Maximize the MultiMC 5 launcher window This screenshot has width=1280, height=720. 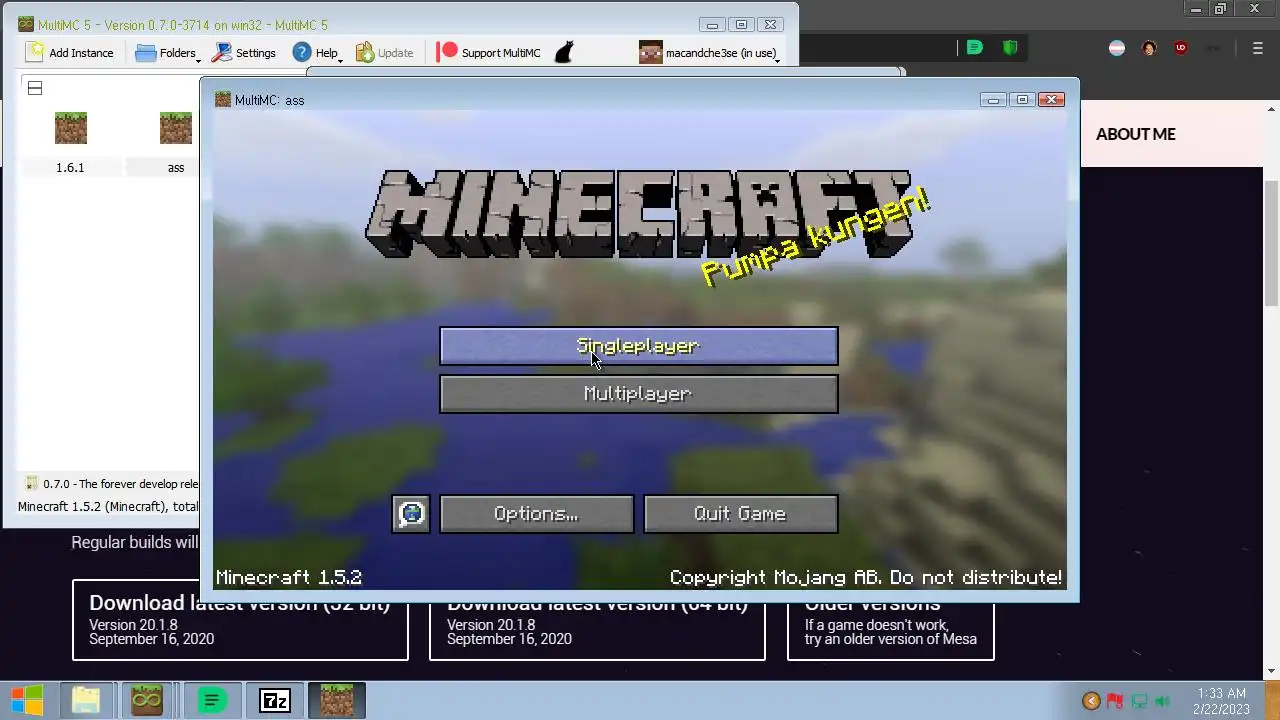click(741, 25)
